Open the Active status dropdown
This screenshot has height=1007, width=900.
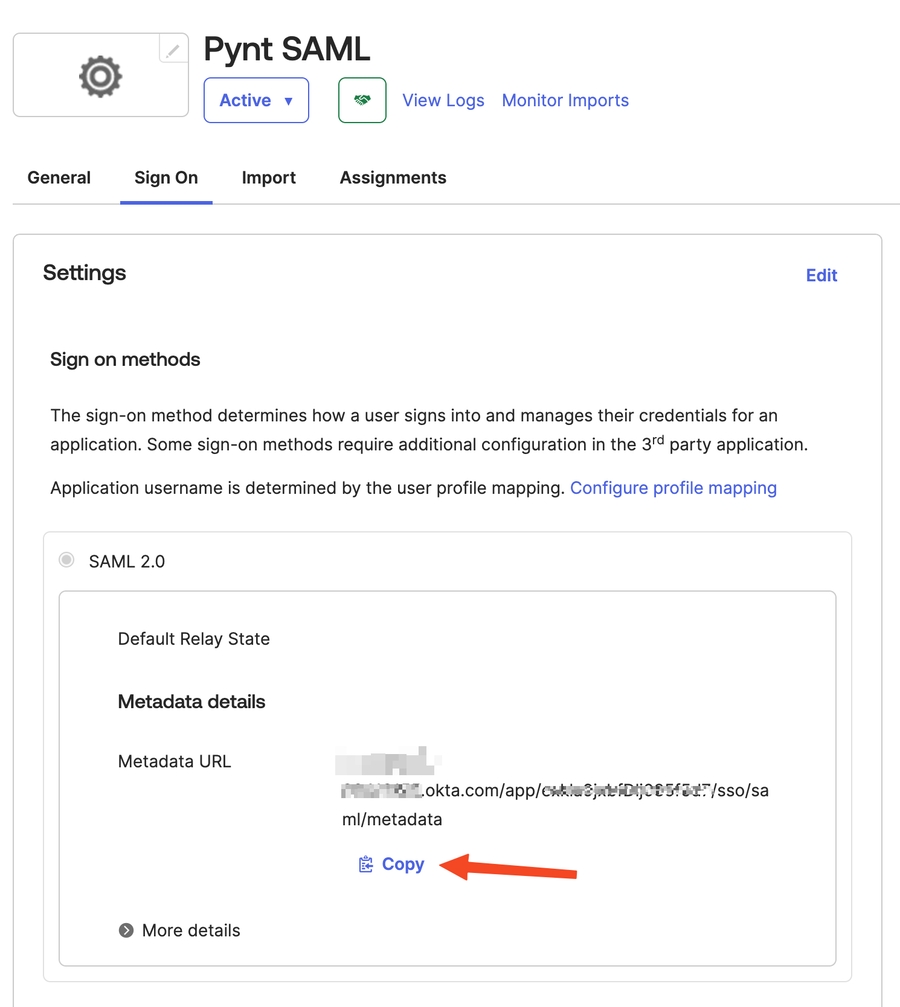point(256,100)
